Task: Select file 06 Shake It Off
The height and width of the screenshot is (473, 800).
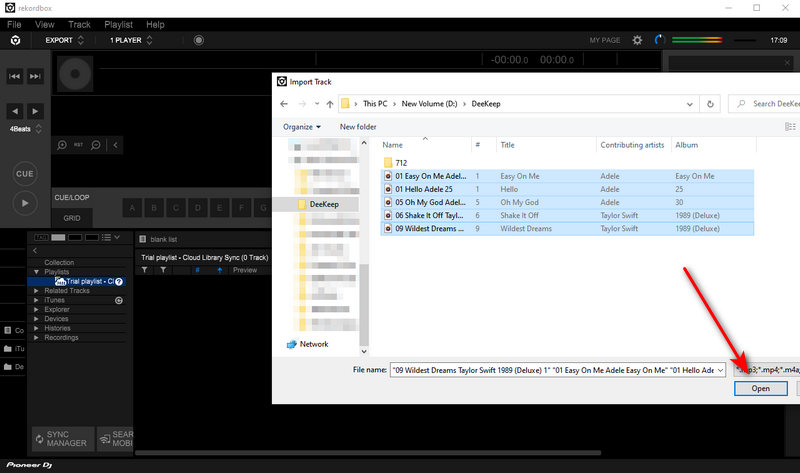Action: 567,215
